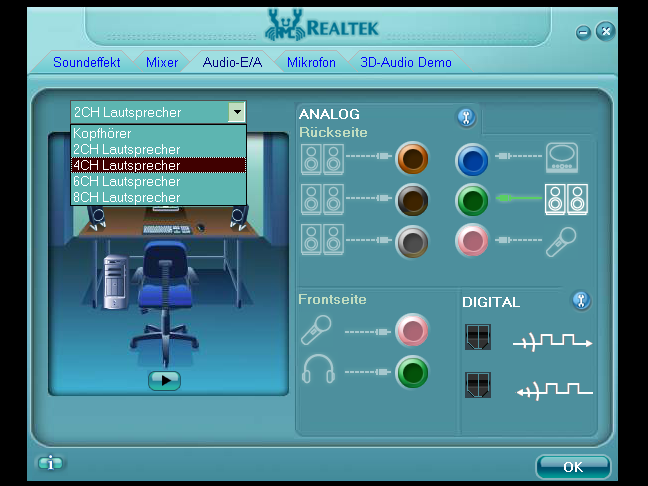Viewport: 648px width, 486px height.
Task: Pick 8CH Lautsprecher from the list
Action: coord(159,197)
